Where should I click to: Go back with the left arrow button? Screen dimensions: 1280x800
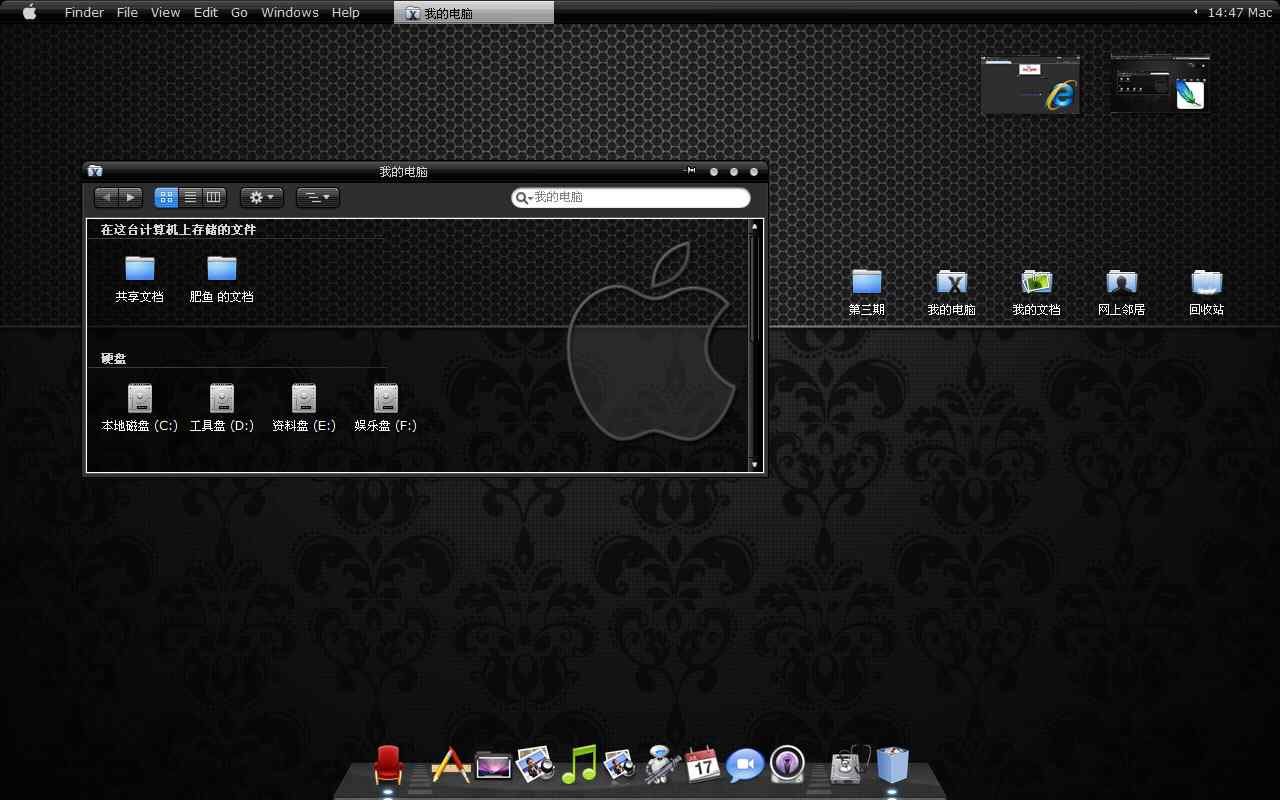[107, 197]
